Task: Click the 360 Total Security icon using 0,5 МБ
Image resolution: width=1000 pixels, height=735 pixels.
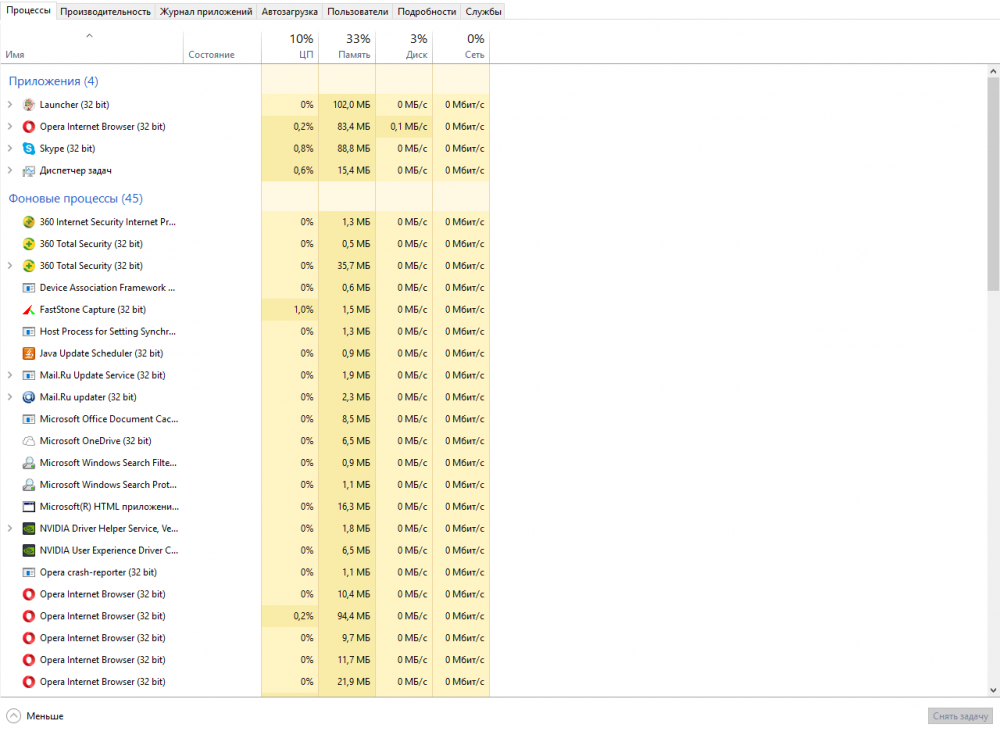Action: click(x=29, y=244)
